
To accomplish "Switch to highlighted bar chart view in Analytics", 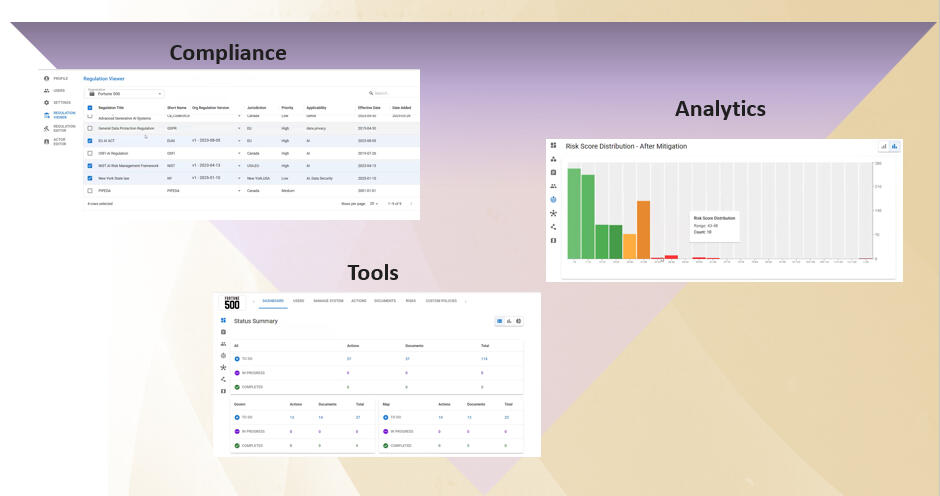I will click(894, 146).
